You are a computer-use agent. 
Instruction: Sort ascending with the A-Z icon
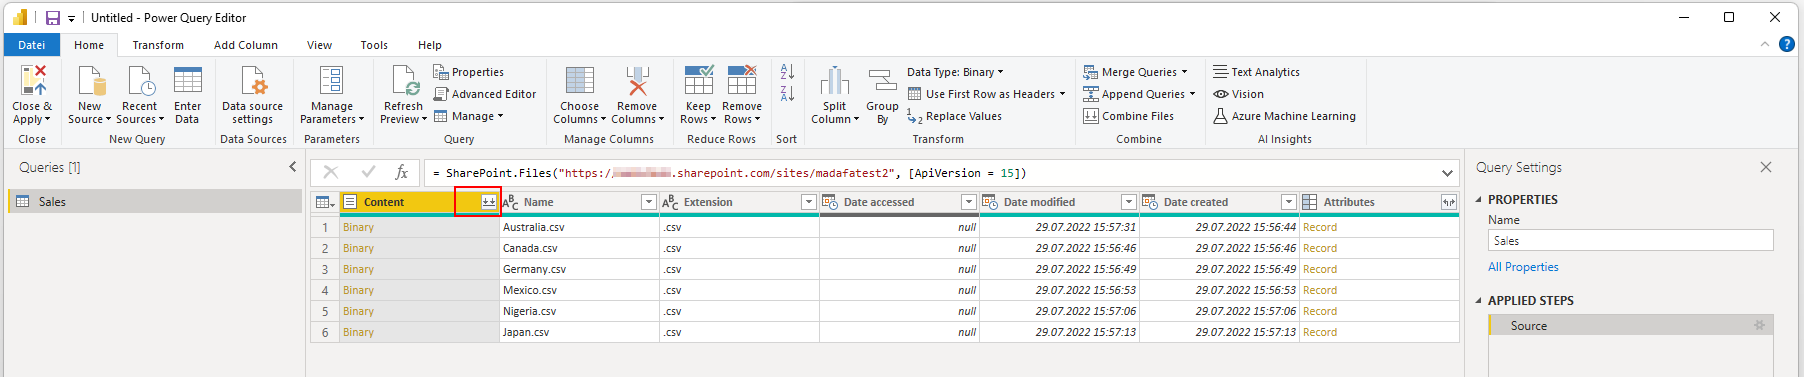pyautogui.click(x=787, y=72)
